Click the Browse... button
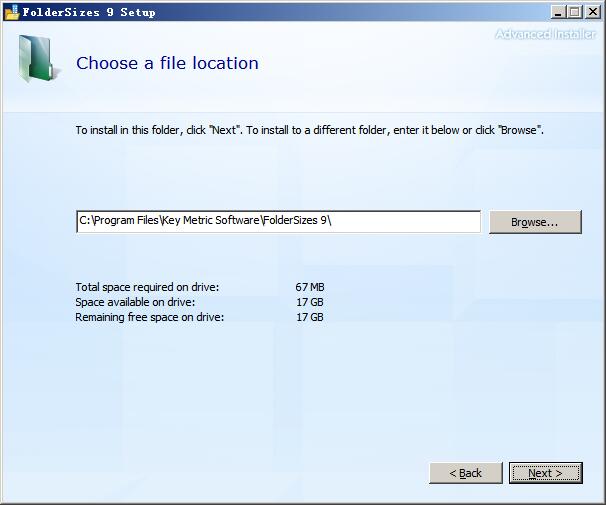The image size is (606, 505). click(535, 222)
